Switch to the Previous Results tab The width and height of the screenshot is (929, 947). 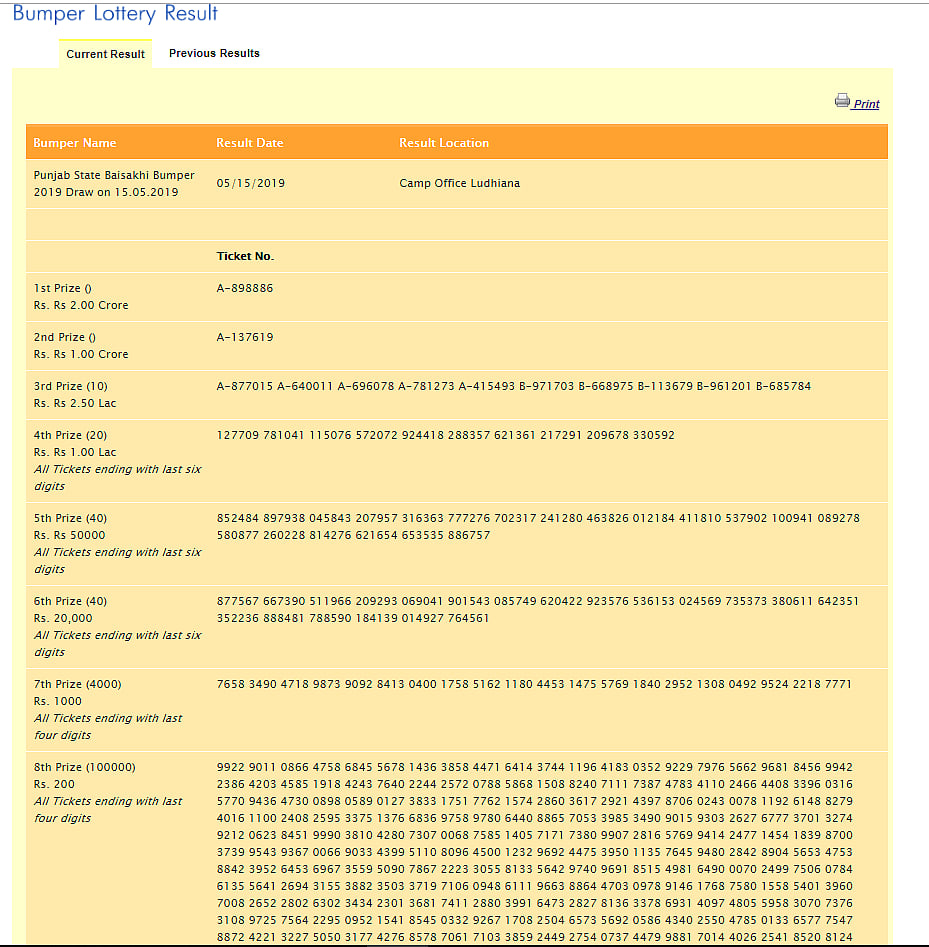(x=214, y=53)
